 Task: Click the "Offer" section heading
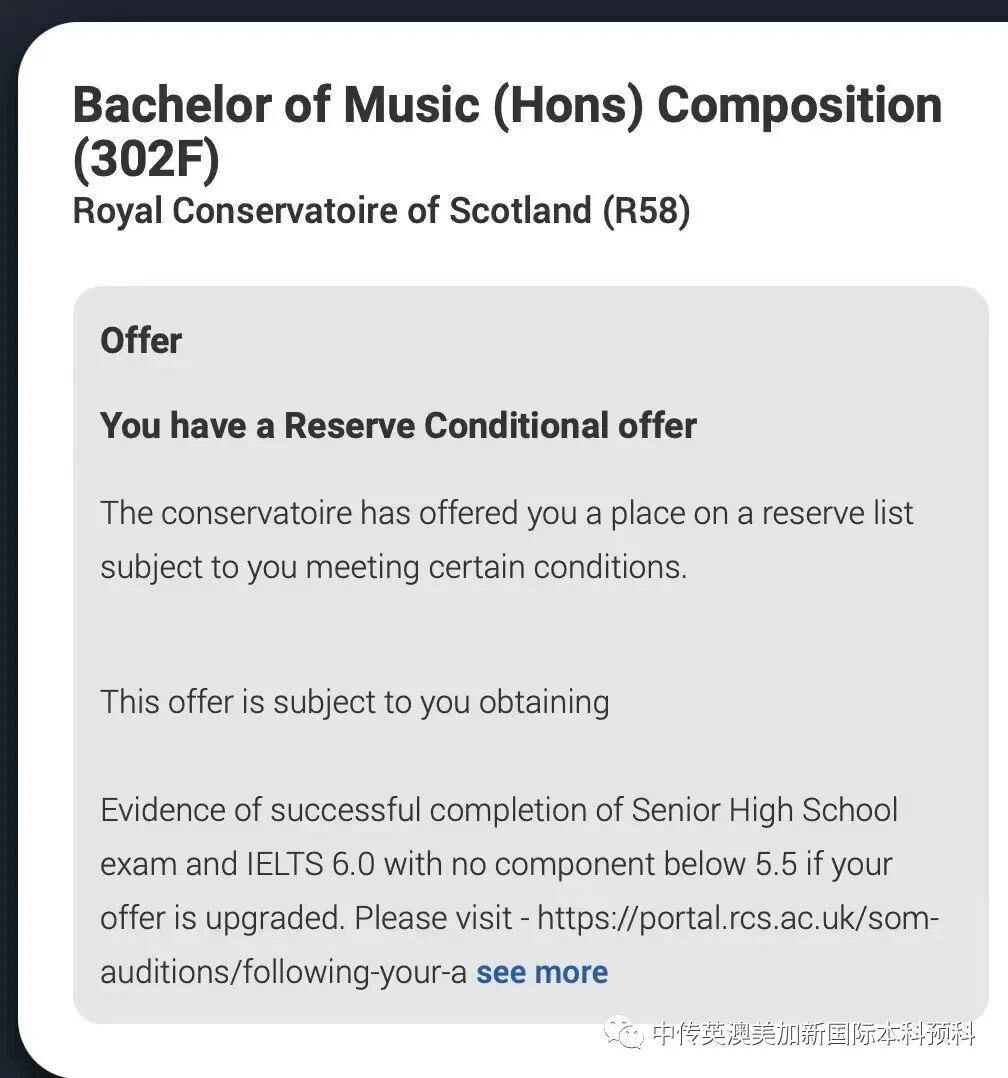[141, 341]
